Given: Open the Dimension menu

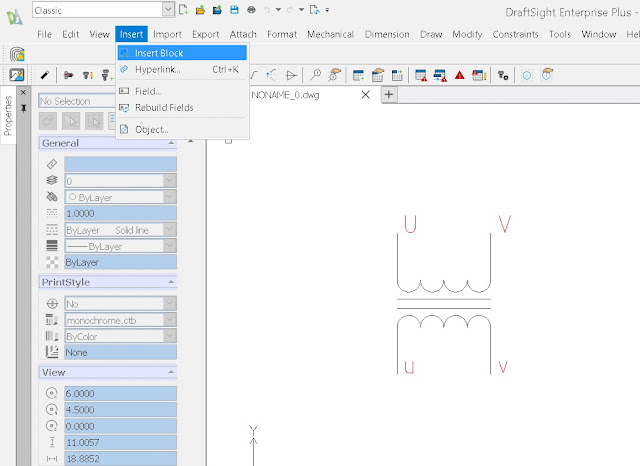Looking at the screenshot, I should click(387, 34).
